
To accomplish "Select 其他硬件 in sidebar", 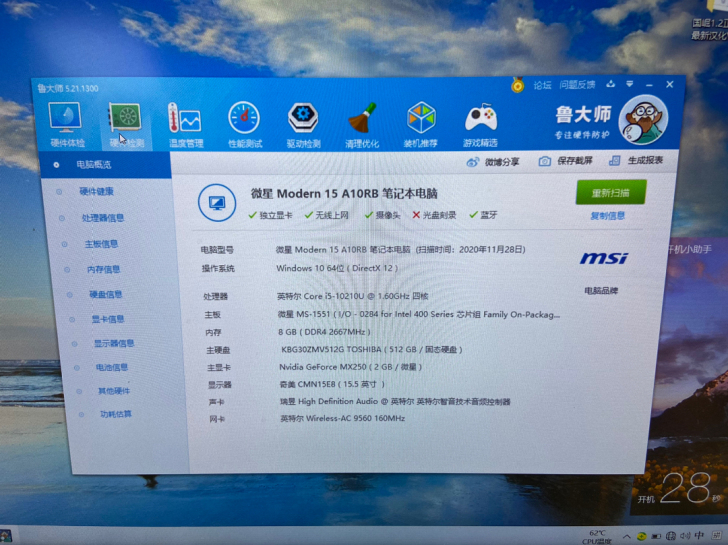I will pyautogui.click(x=114, y=391).
